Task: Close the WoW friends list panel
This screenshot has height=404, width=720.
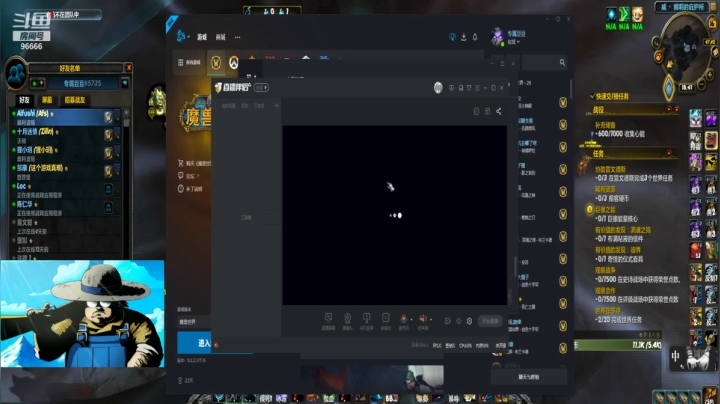Action: [x=129, y=68]
